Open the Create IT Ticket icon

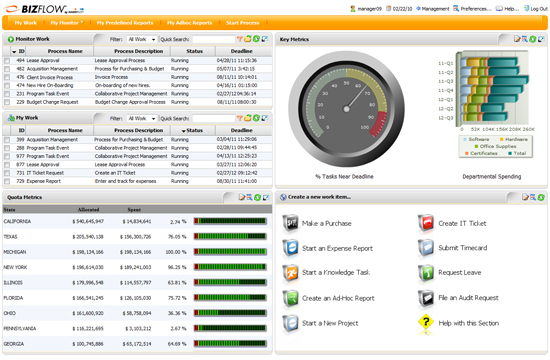(x=426, y=223)
